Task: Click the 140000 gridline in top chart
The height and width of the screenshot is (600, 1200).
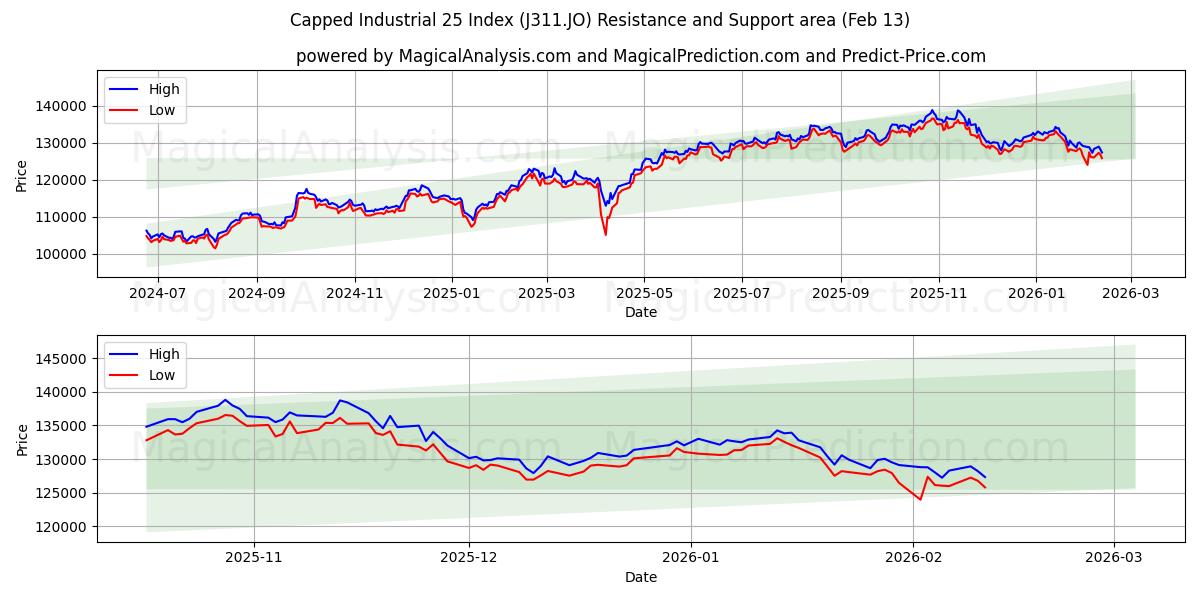Action: (600, 104)
